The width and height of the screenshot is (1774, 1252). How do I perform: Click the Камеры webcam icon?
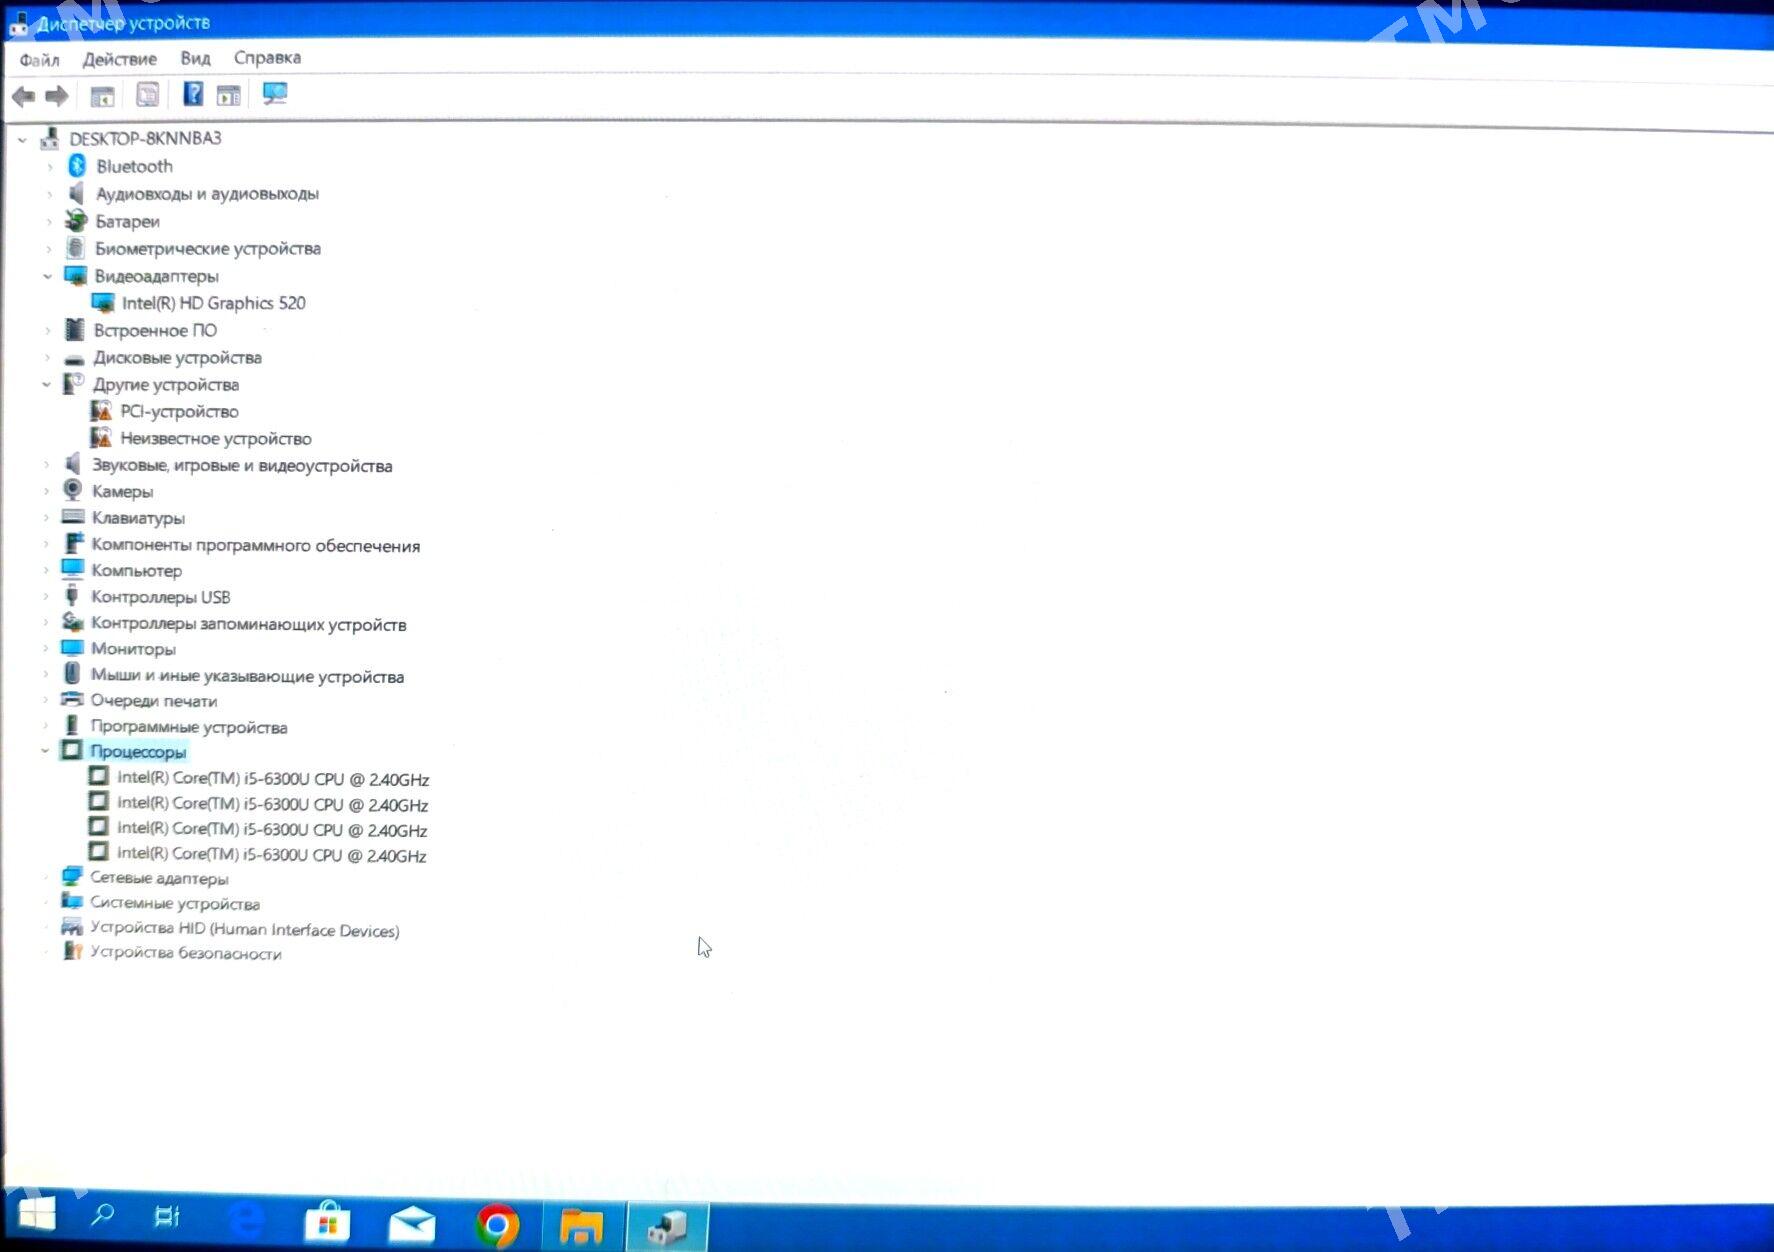[x=73, y=491]
